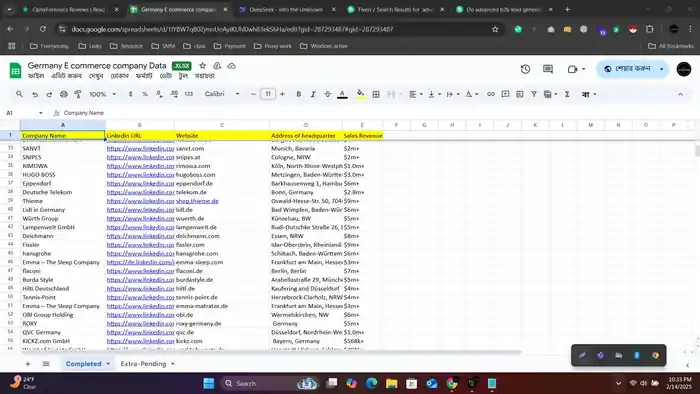Open the search the menus magnifier tool
This screenshot has width=700, height=394.
tap(19, 94)
